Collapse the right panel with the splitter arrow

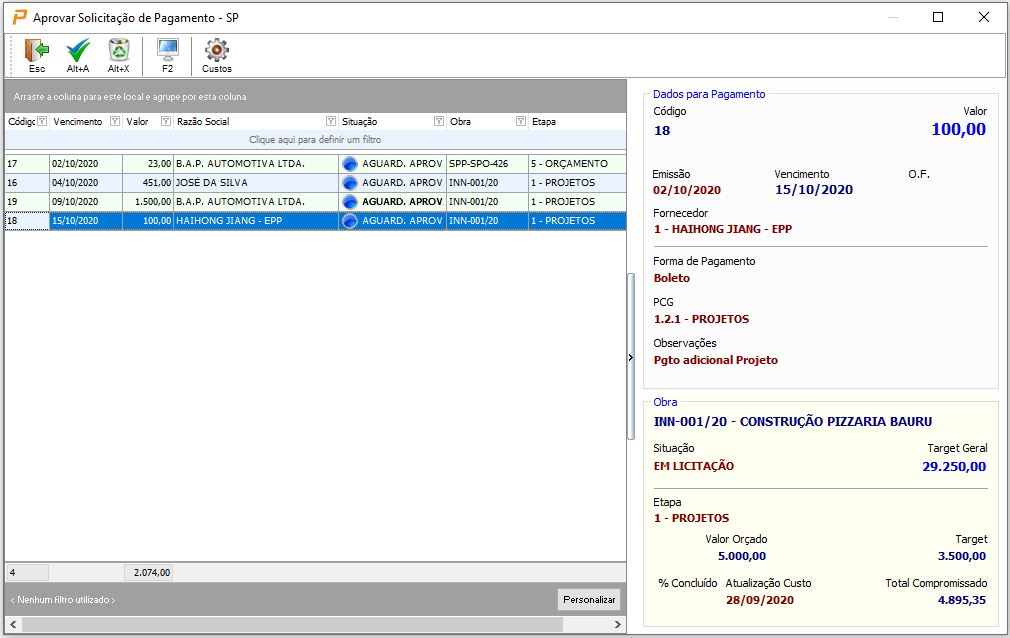click(631, 358)
